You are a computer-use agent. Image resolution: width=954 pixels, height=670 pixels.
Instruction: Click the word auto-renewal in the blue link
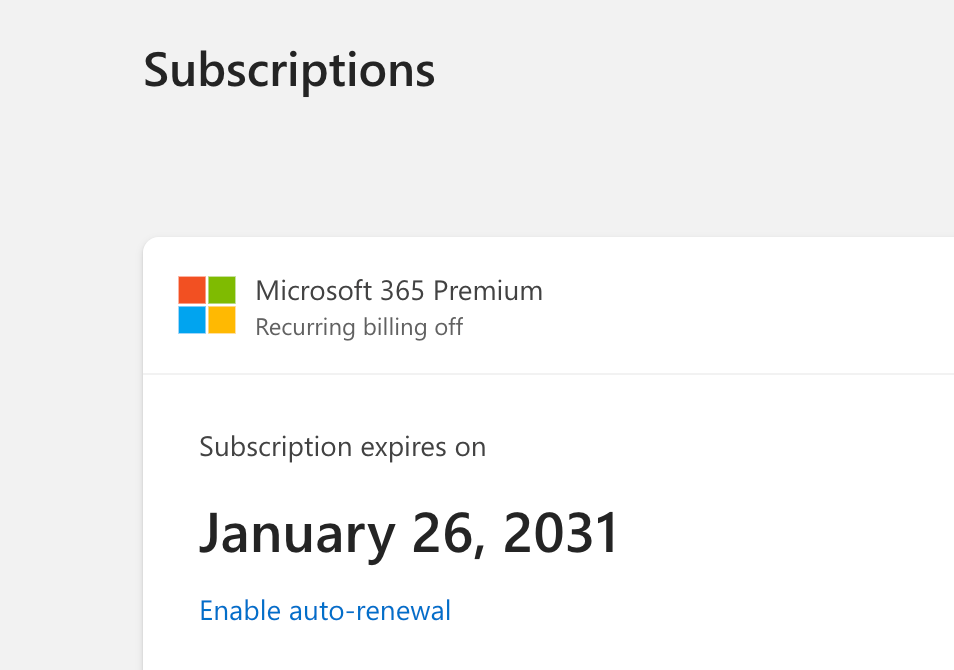(370, 610)
